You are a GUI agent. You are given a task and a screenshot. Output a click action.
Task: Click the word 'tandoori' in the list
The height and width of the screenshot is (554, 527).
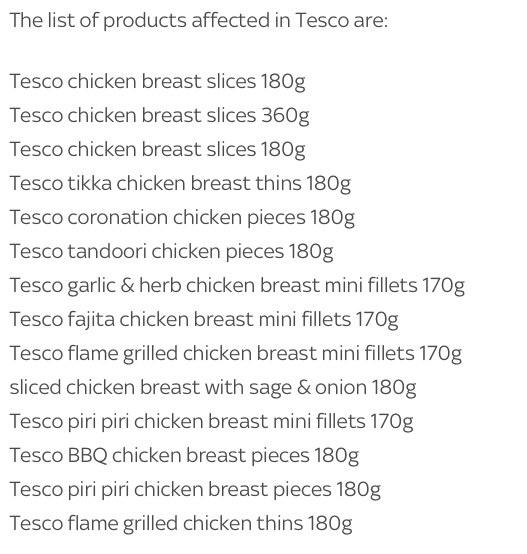[107, 251]
